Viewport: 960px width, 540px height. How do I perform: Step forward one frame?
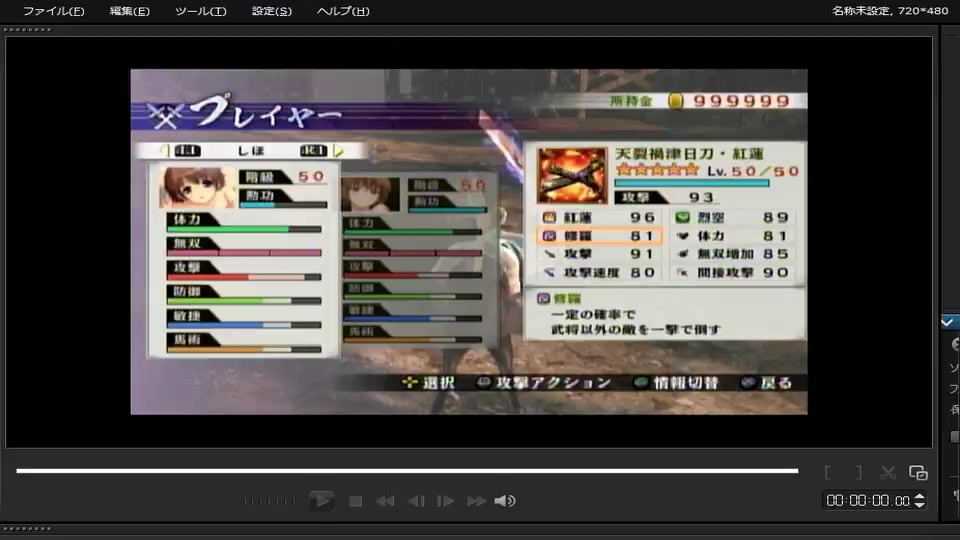tap(445, 501)
